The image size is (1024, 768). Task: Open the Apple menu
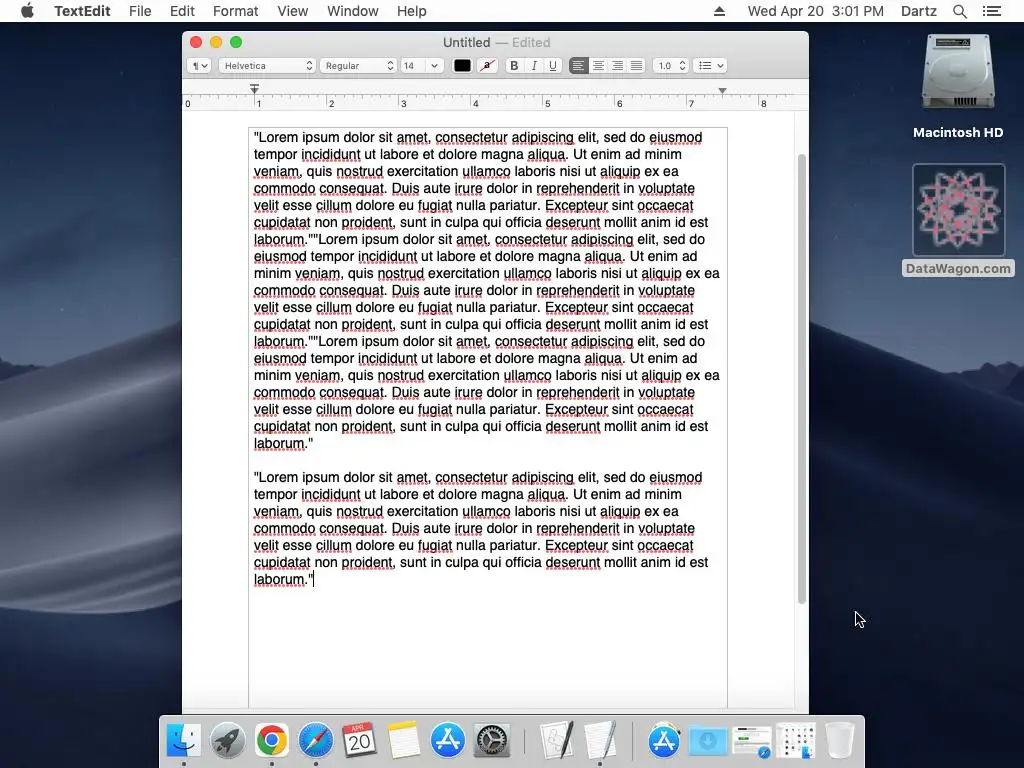coord(27,11)
